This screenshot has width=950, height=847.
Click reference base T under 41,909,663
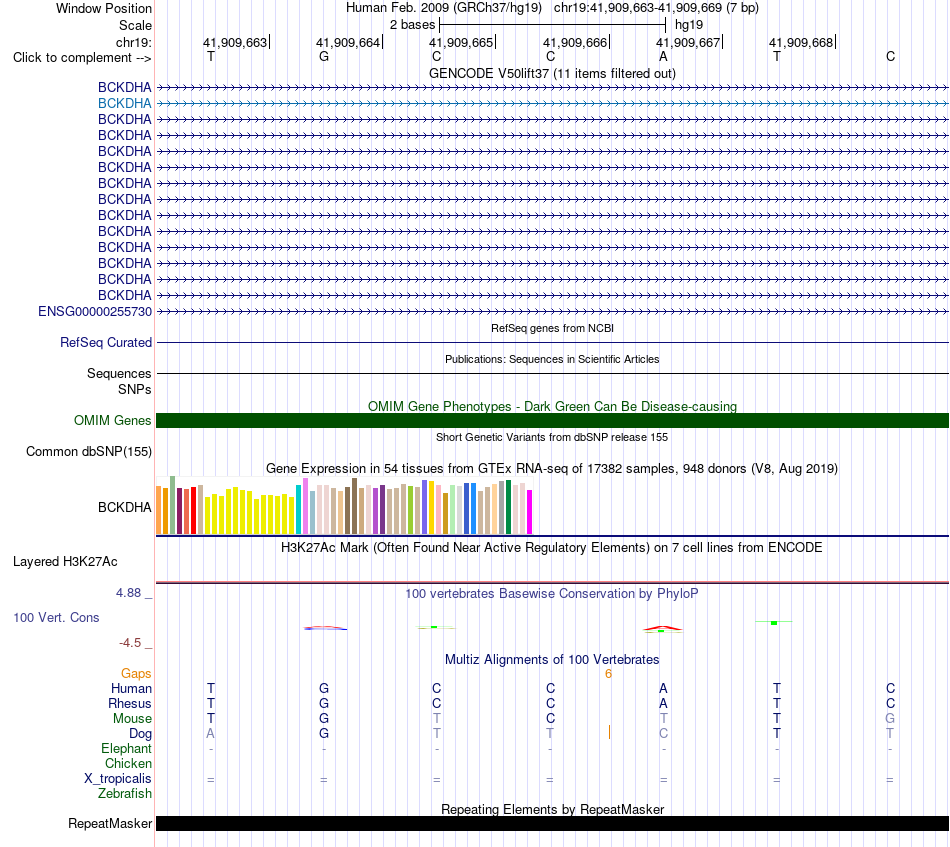tap(211, 57)
